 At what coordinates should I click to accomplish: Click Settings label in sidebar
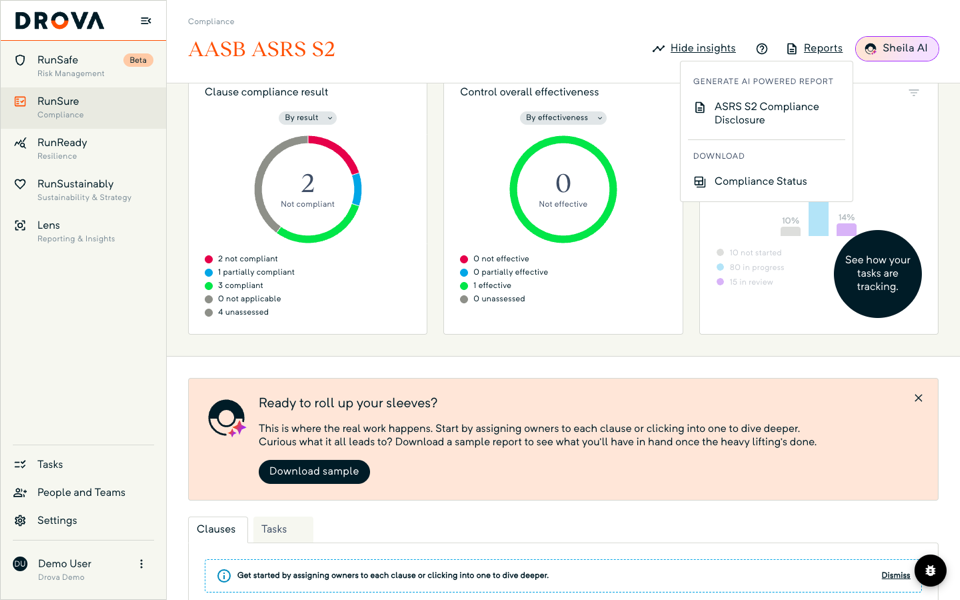(x=57, y=520)
